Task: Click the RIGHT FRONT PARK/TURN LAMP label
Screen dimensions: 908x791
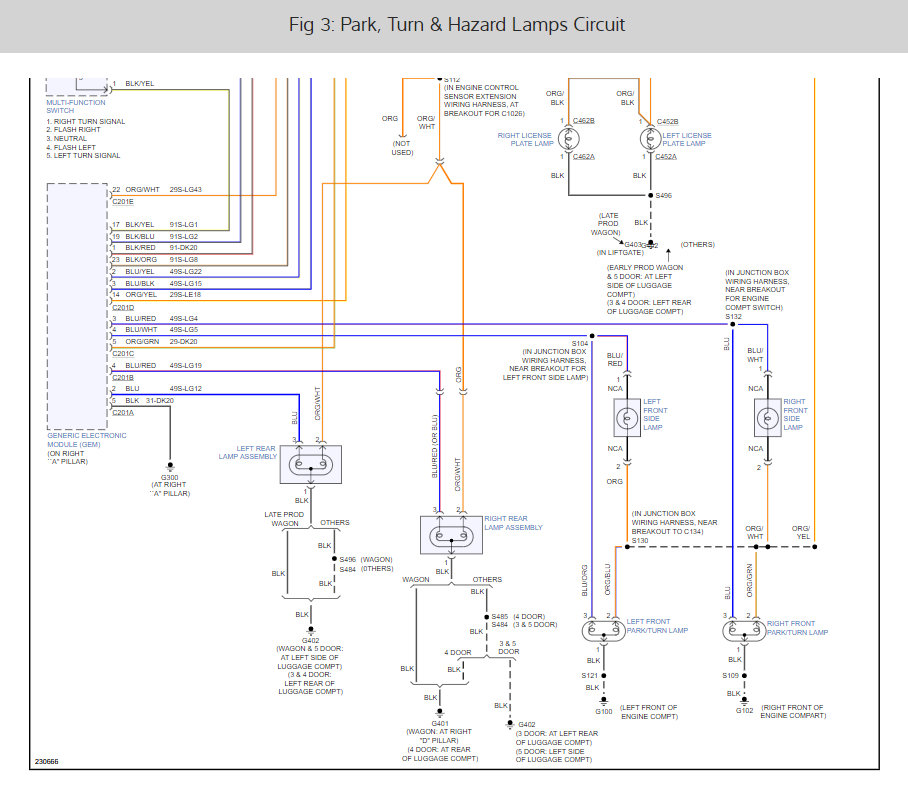Action: pyautogui.click(x=797, y=628)
